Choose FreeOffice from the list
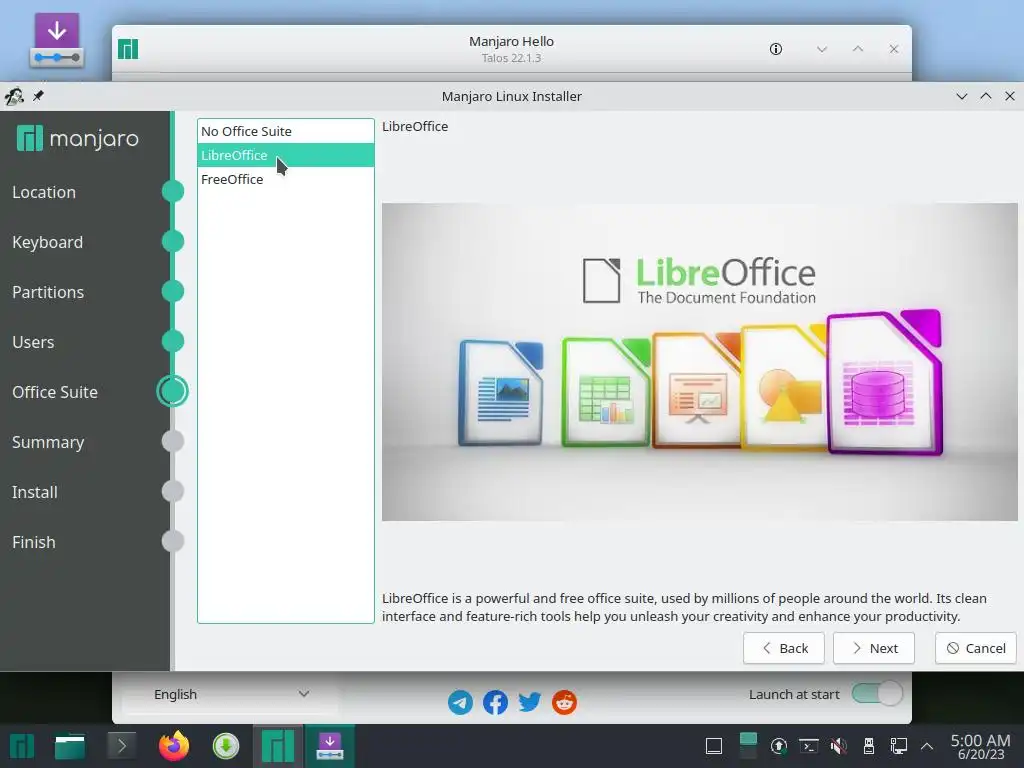 click(285, 180)
